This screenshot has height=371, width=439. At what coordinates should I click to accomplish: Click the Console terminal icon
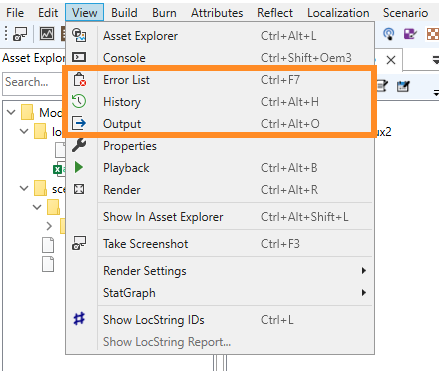point(79,57)
